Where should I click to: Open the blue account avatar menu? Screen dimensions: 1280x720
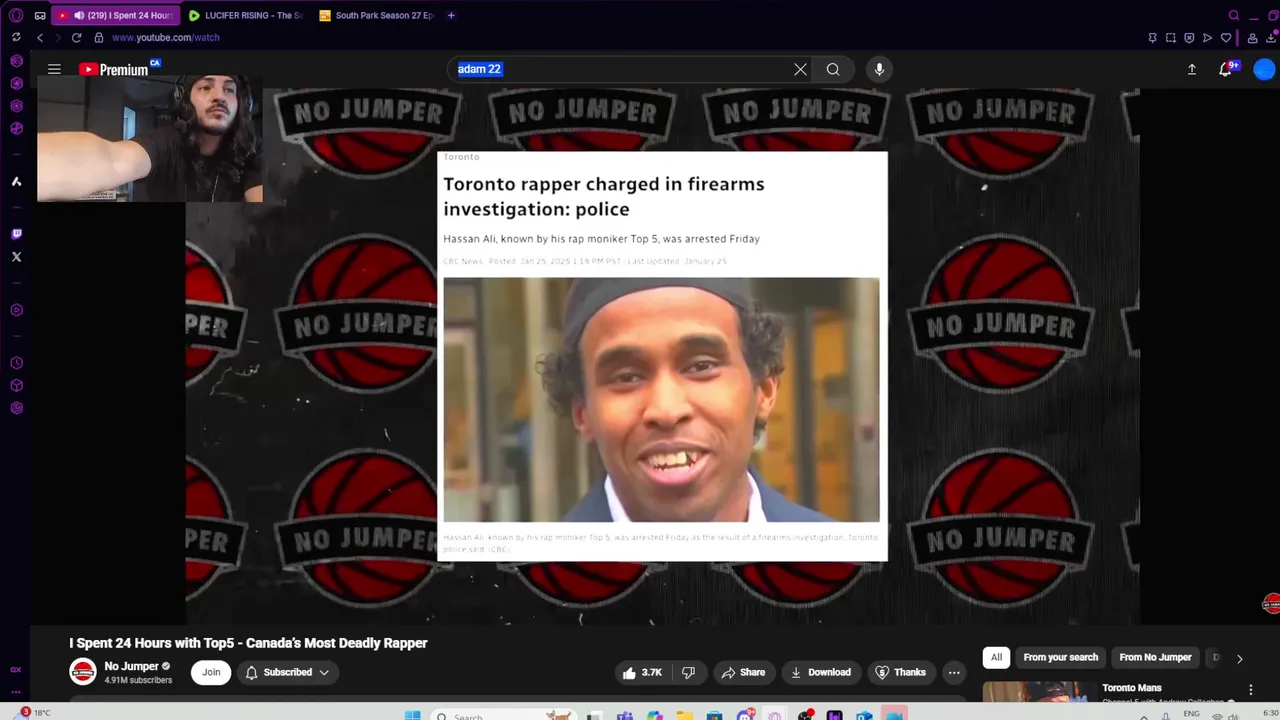(1264, 69)
